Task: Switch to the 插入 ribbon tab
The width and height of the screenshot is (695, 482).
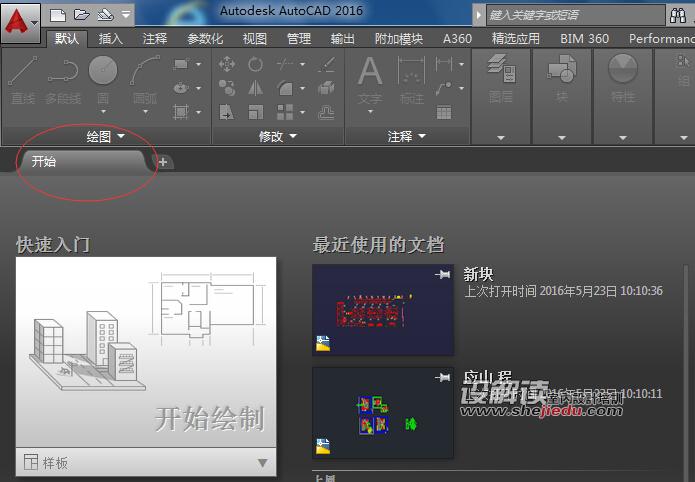Action: pos(110,39)
